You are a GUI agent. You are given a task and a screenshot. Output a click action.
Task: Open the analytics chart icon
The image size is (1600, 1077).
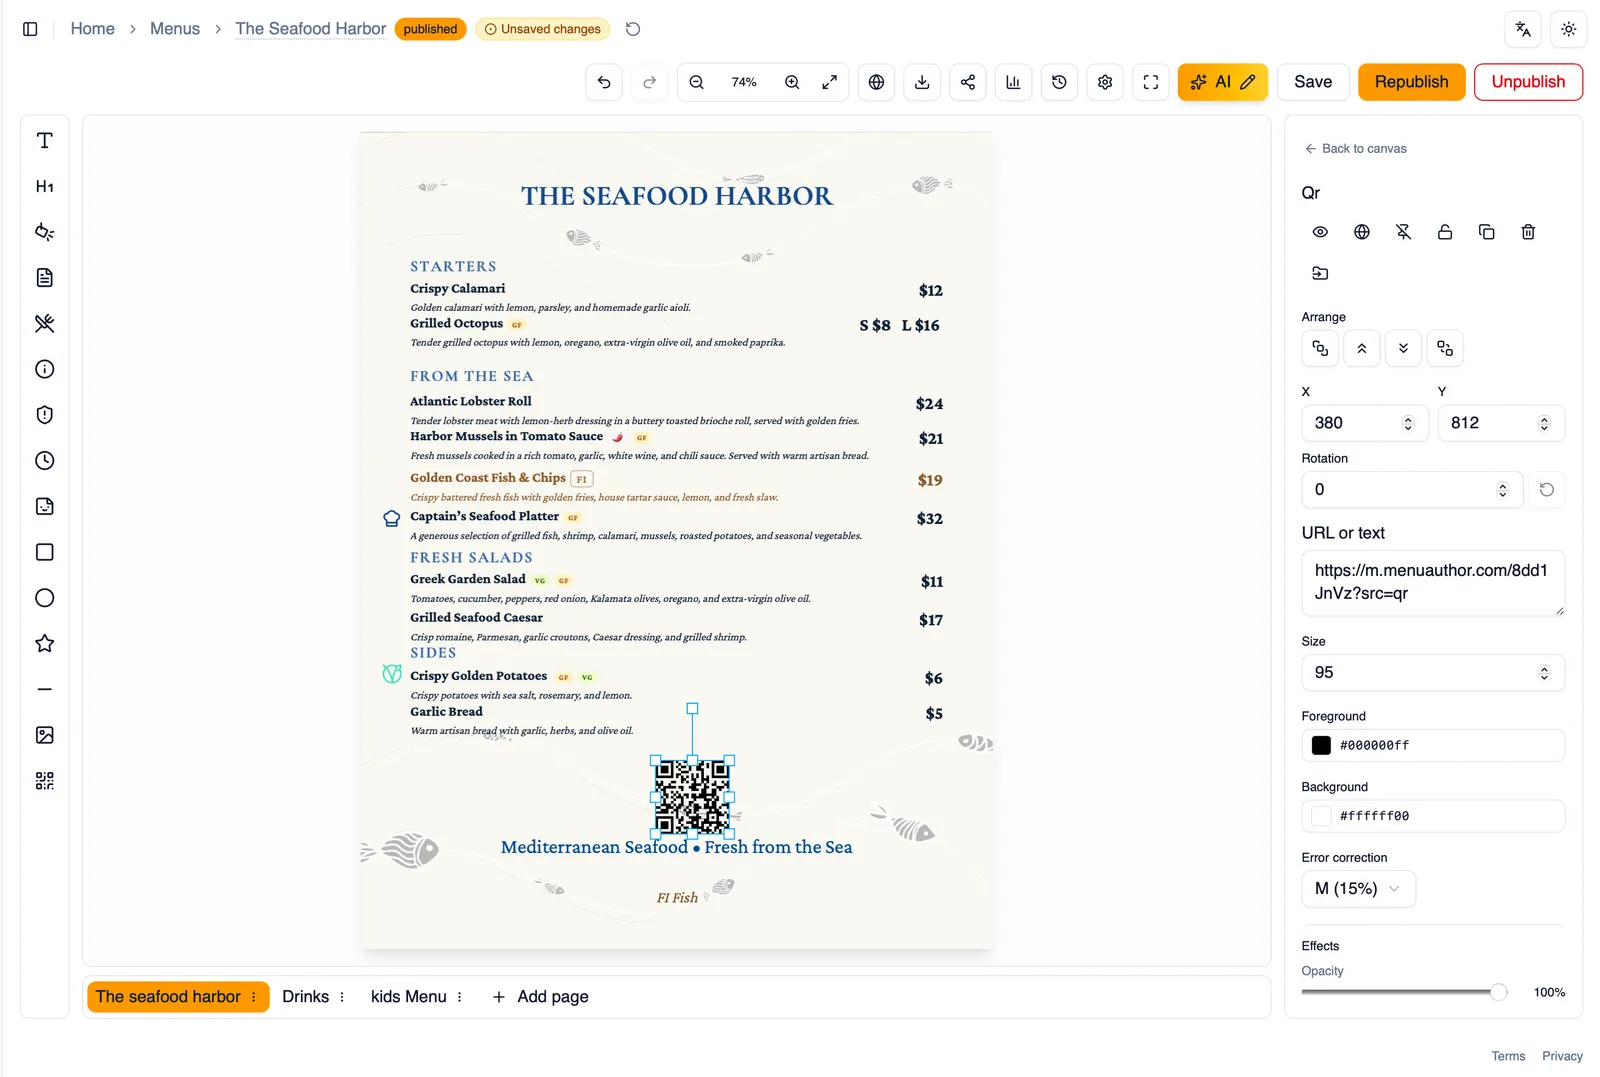1013,82
